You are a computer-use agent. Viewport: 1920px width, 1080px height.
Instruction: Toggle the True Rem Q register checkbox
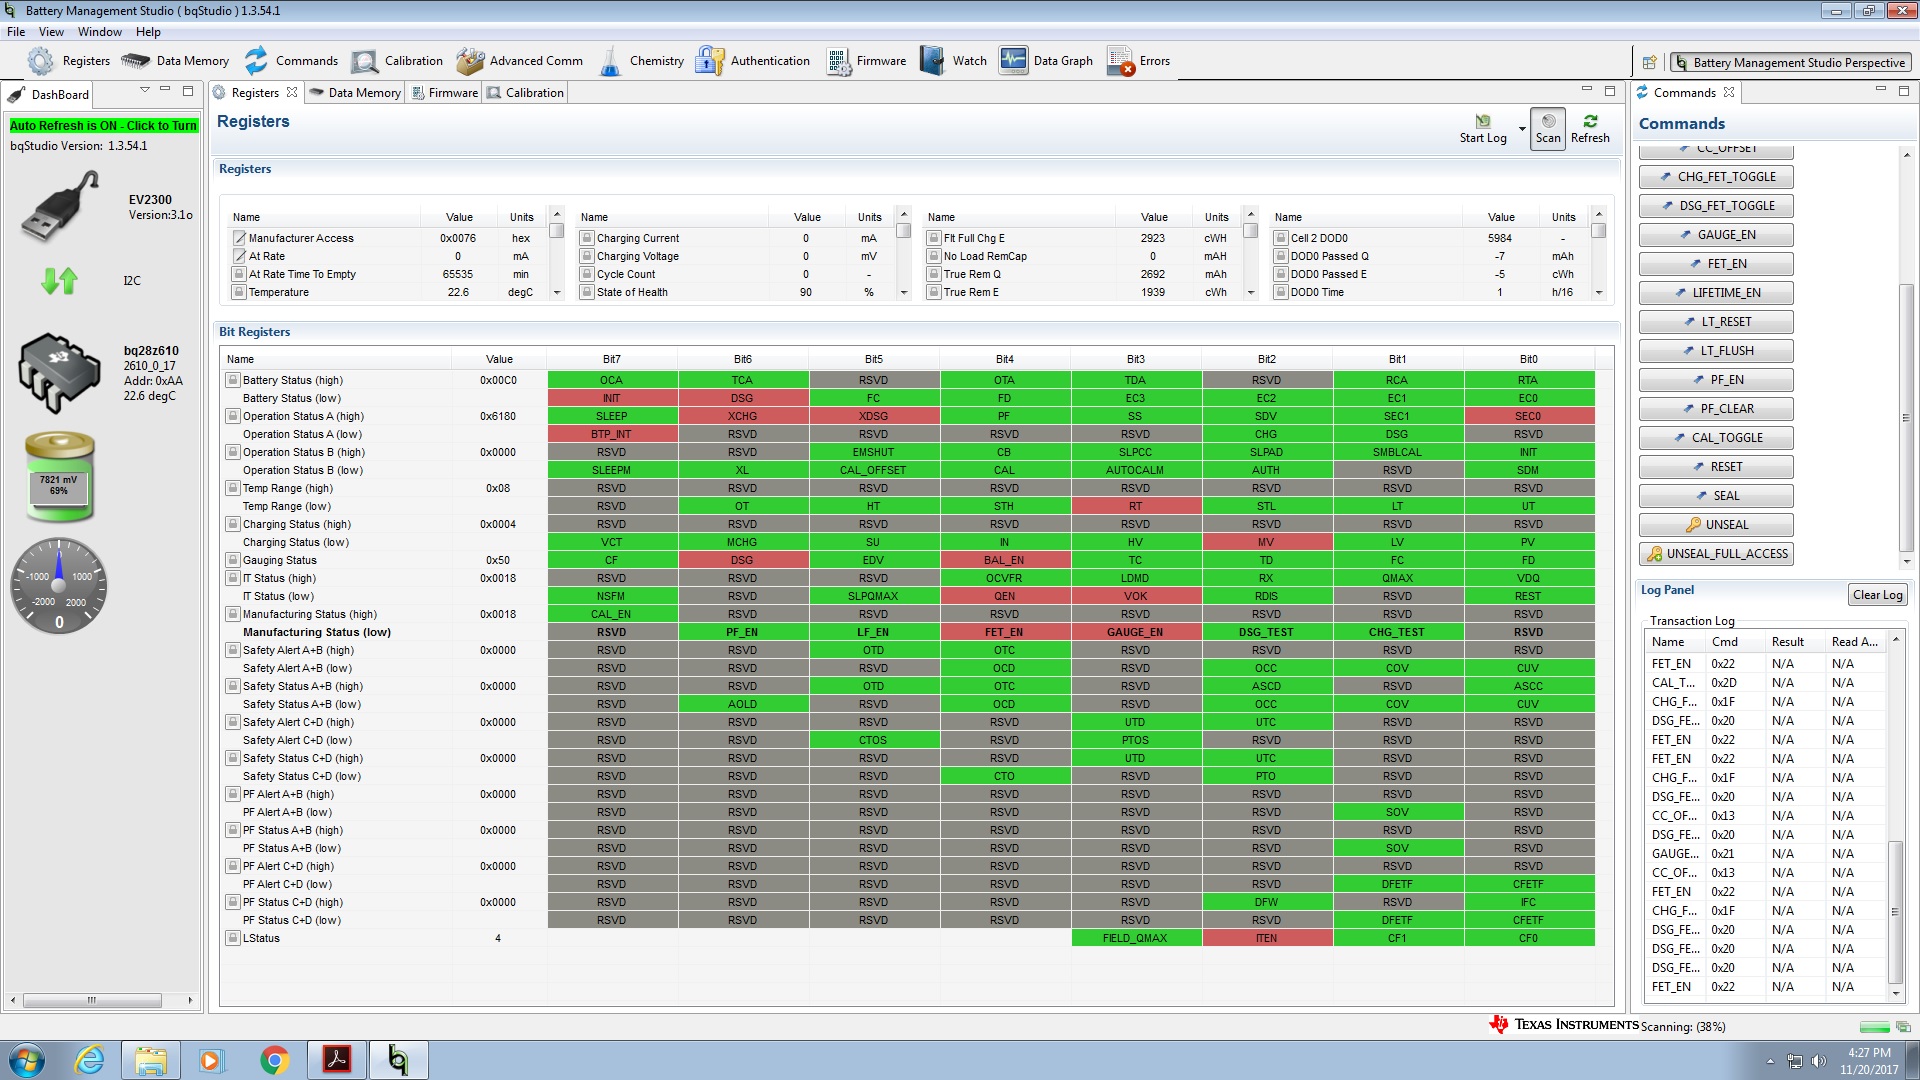click(x=934, y=274)
